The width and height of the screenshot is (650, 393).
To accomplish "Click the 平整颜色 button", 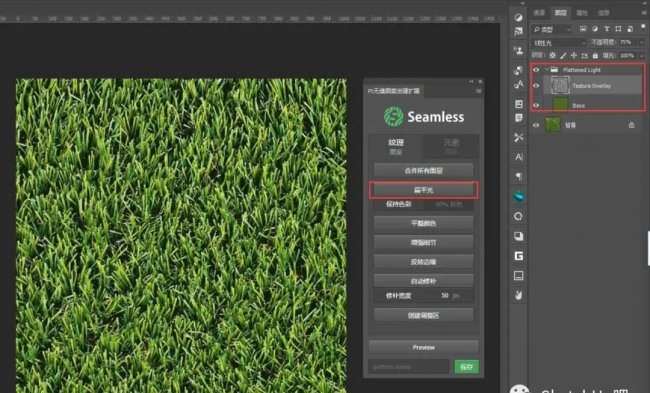I will pyautogui.click(x=423, y=223).
